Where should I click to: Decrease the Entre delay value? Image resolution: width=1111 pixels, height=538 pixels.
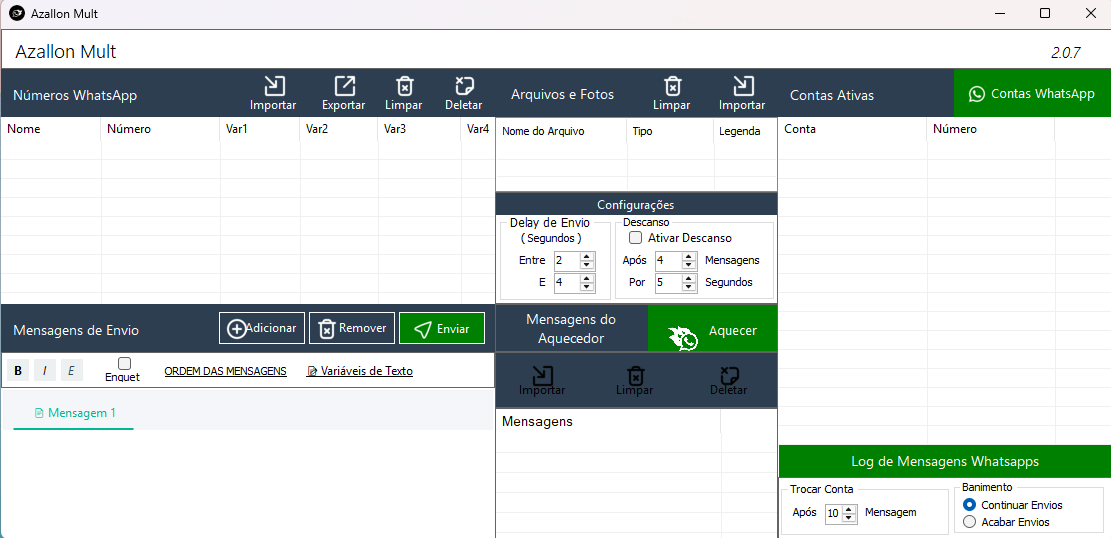click(x=587, y=265)
